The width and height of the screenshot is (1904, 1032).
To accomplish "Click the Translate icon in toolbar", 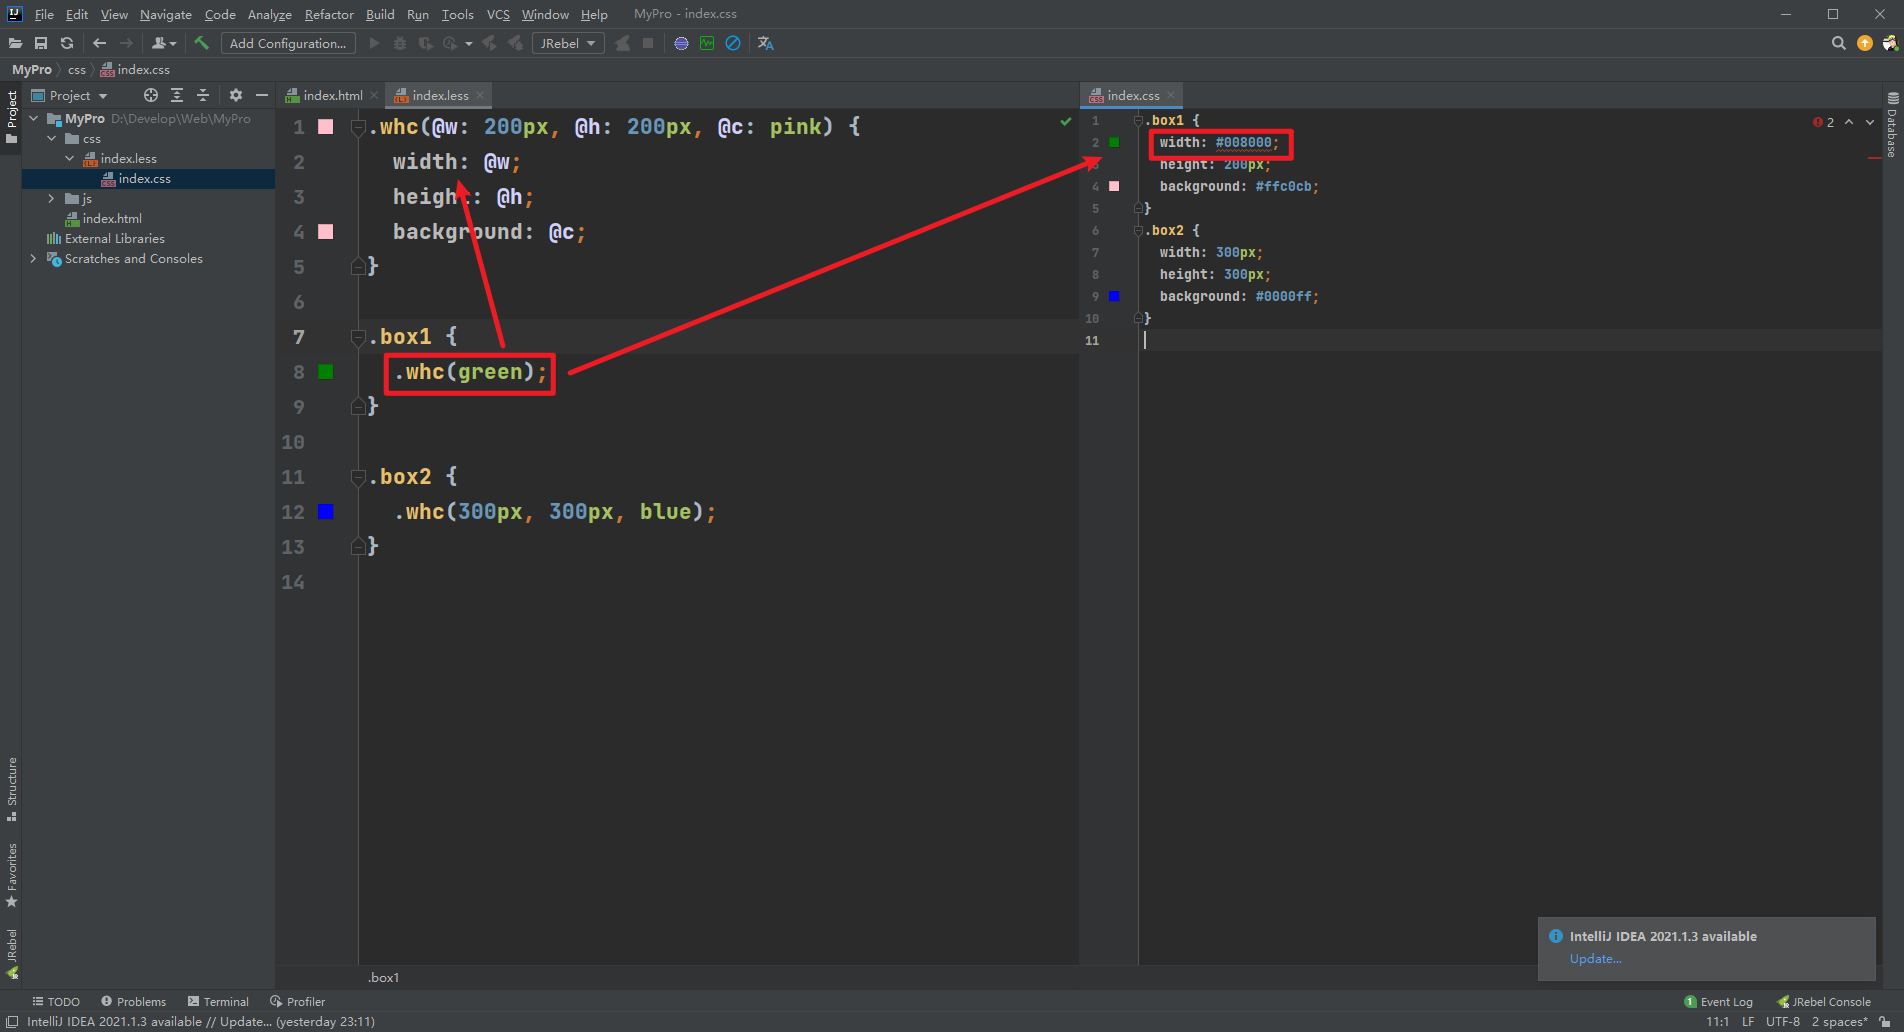I will [x=766, y=43].
